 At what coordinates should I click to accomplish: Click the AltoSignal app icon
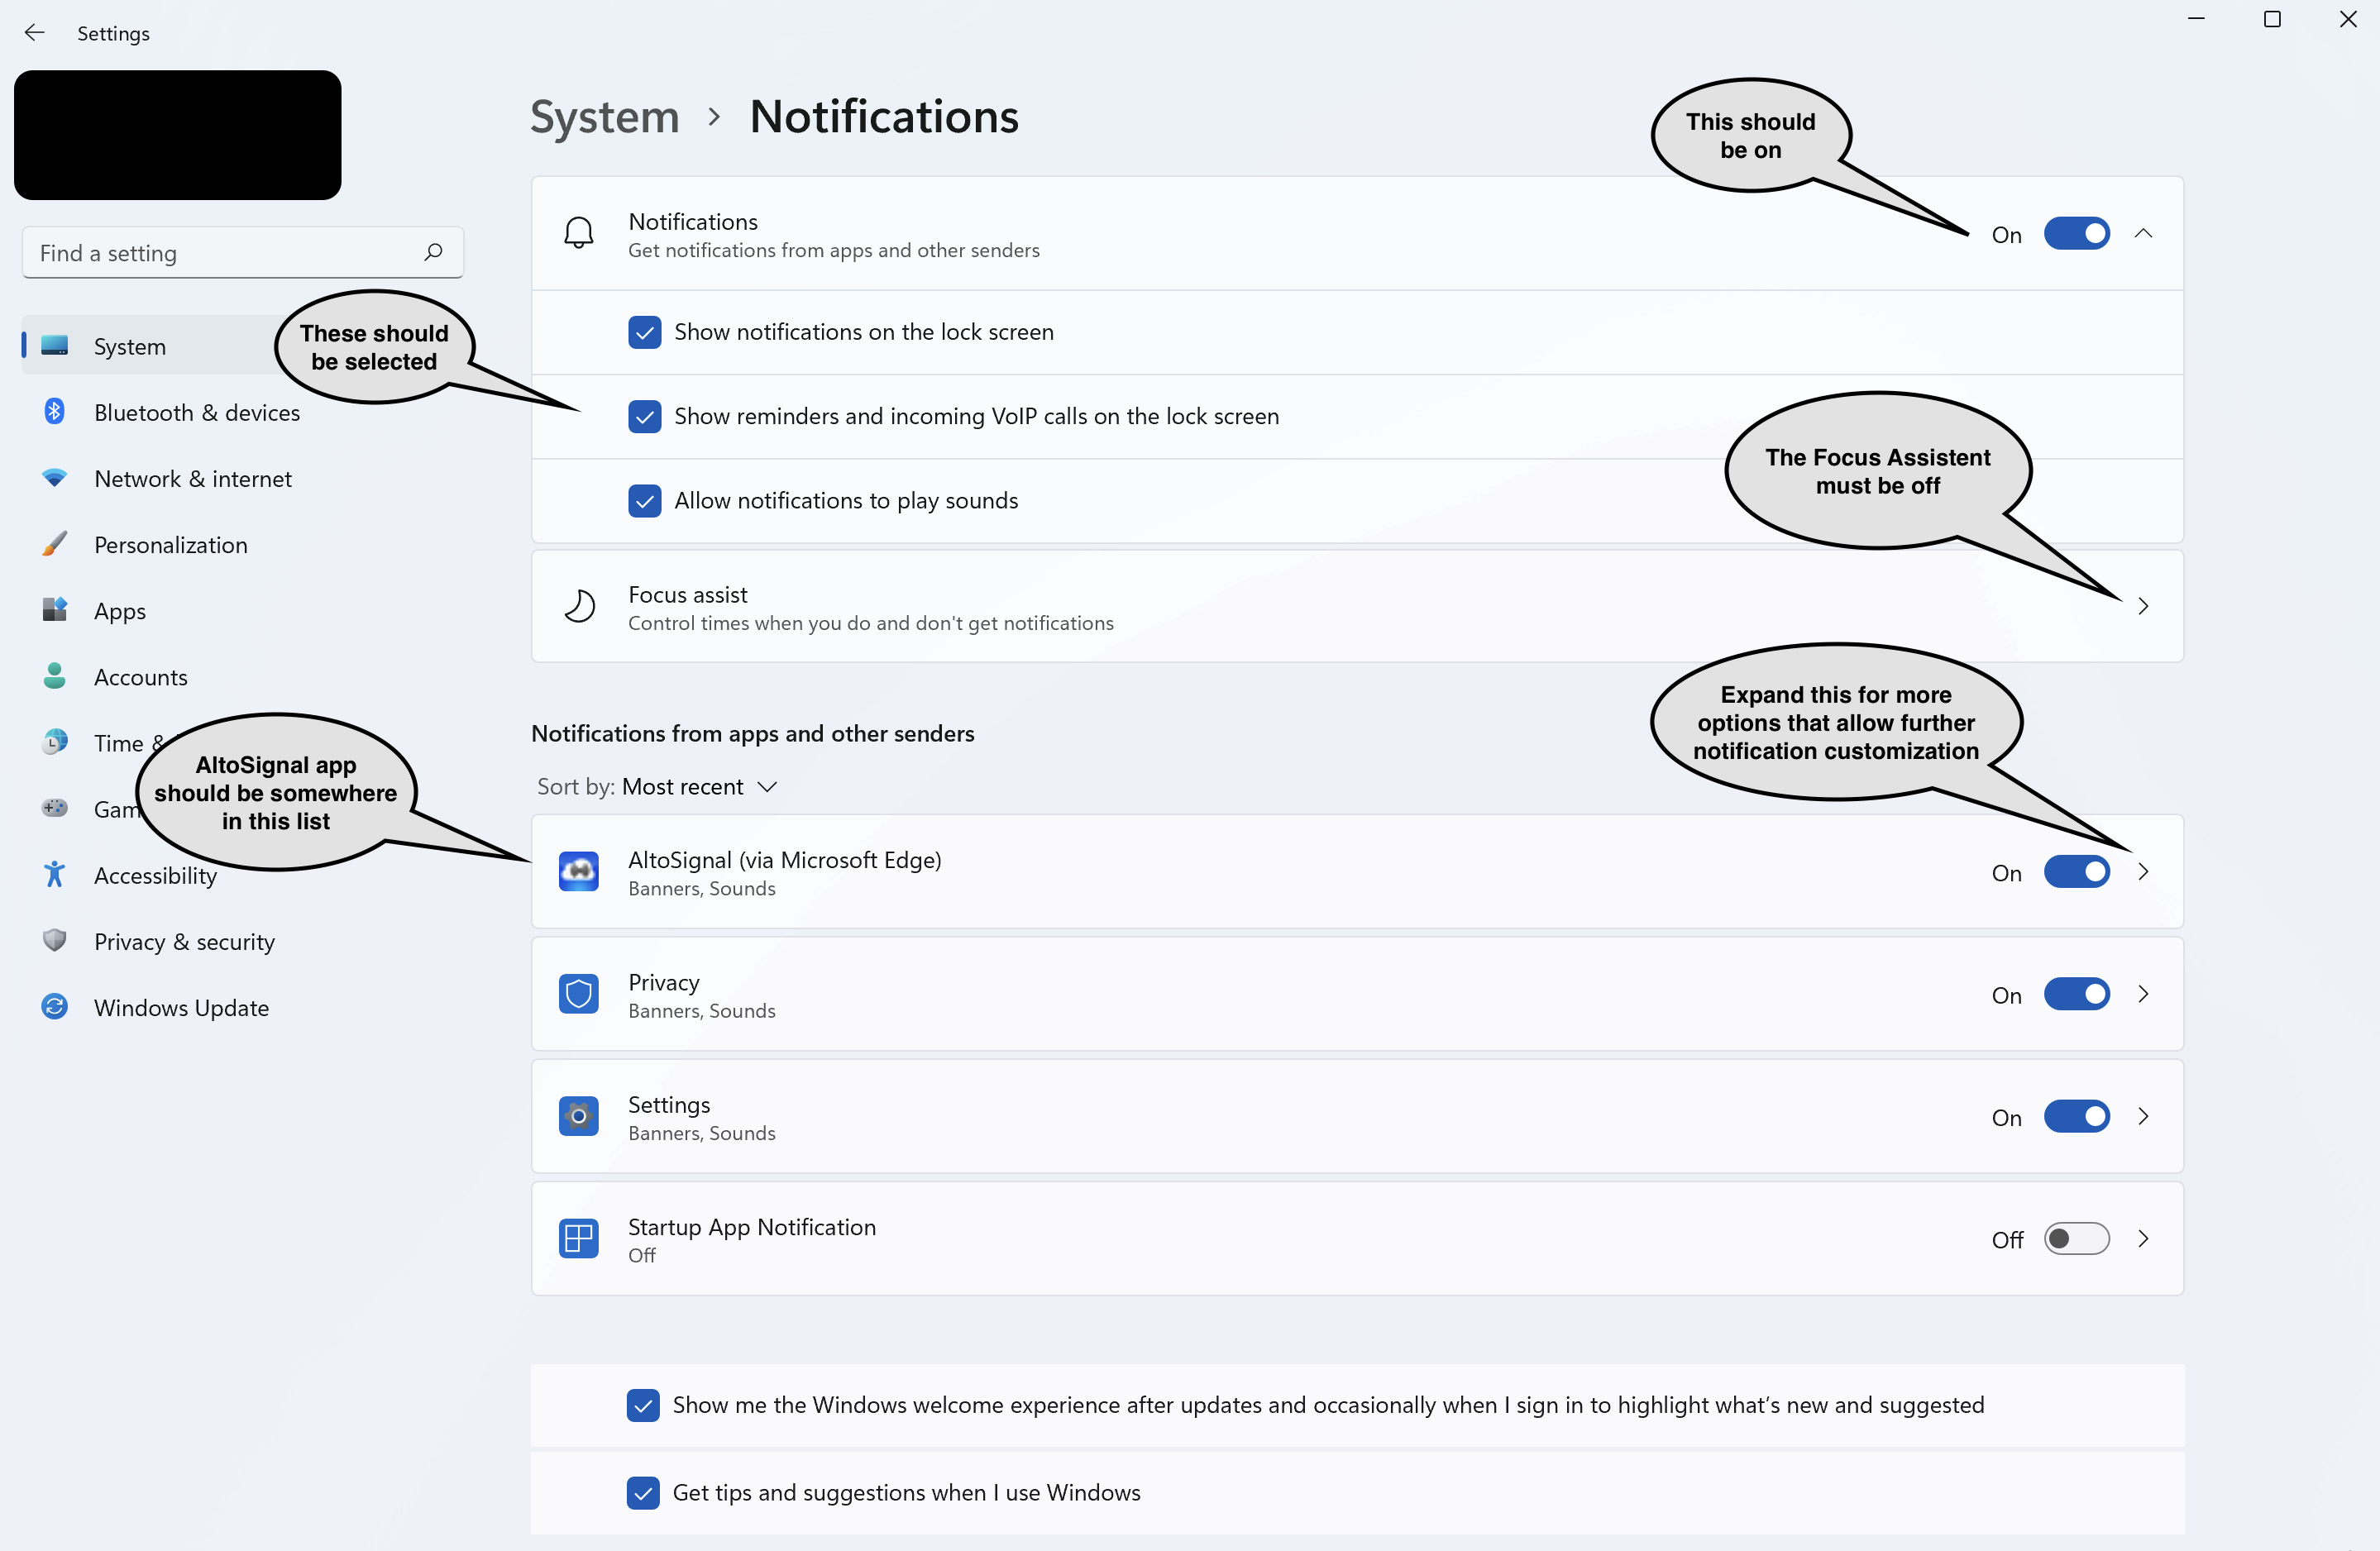(x=578, y=871)
